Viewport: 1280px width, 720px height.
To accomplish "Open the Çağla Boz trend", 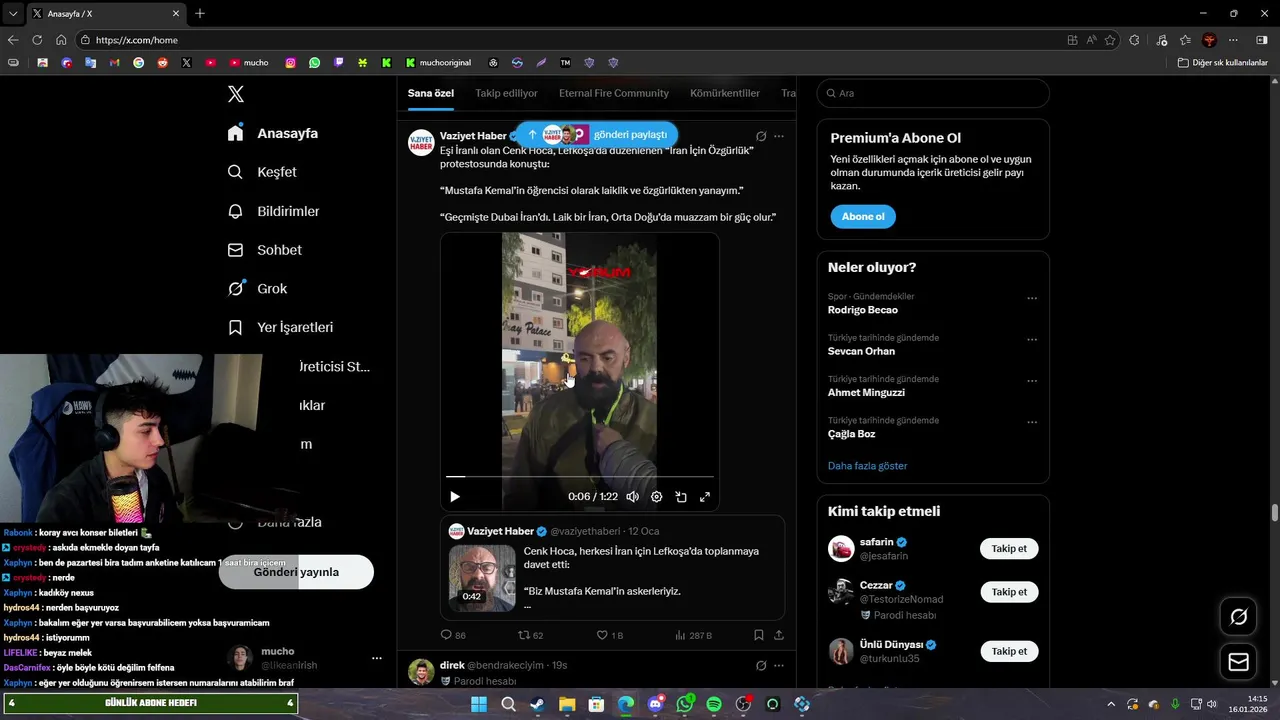I will (x=851, y=434).
